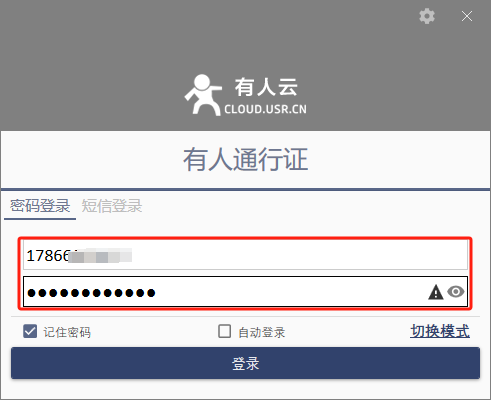
Task: Focus the masked password input field
Action: pos(245,292)
